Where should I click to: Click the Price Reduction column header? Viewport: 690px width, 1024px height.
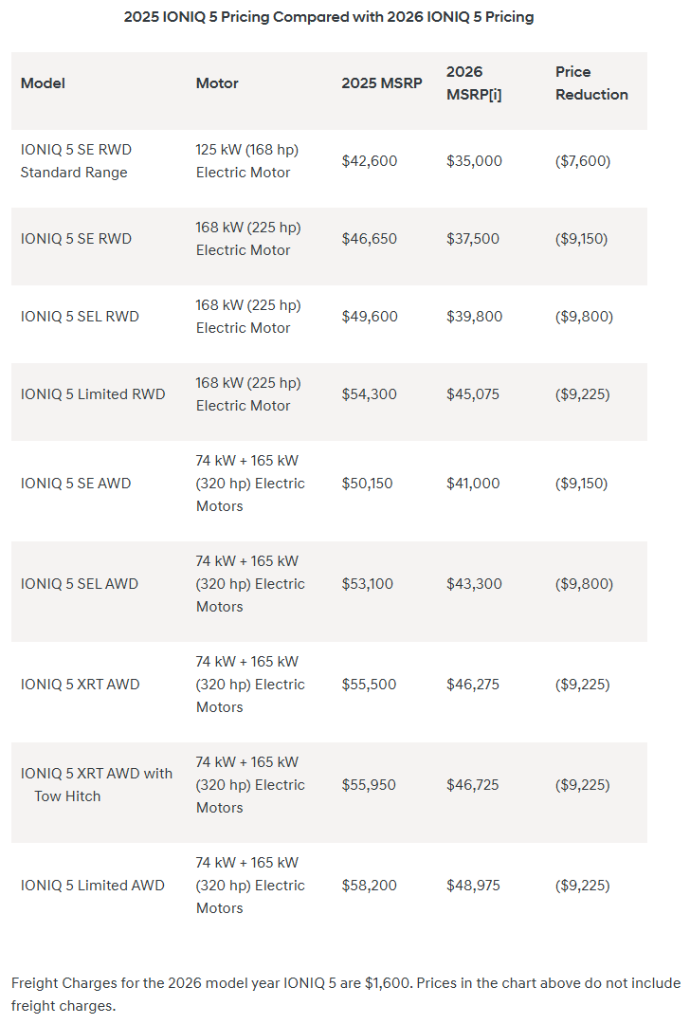pos(591,83)
